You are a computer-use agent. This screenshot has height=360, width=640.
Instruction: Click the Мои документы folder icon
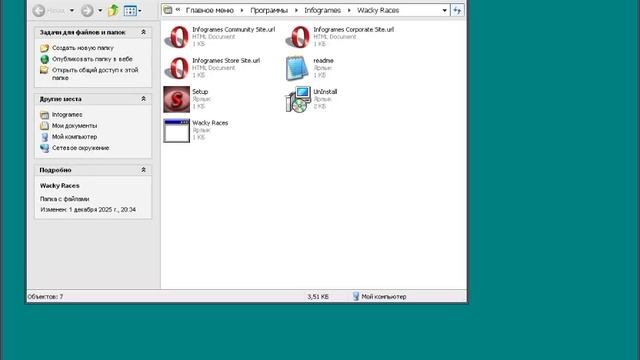(44, 126)
